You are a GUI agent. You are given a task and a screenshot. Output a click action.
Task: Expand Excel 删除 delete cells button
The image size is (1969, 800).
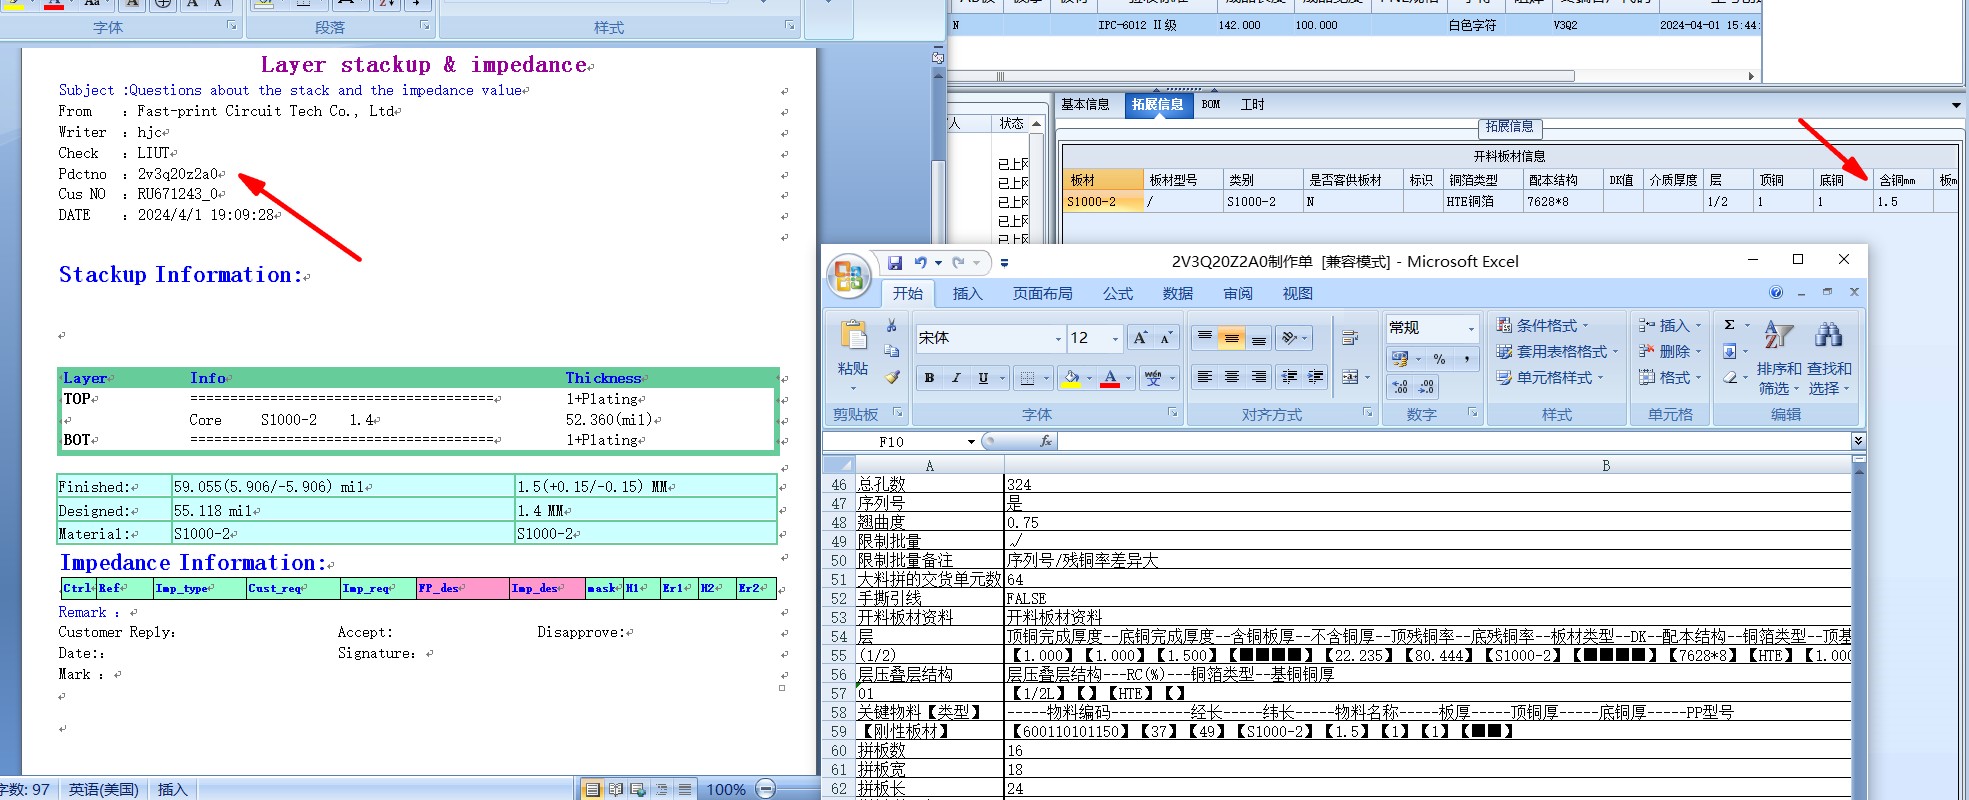[1669, 351]
